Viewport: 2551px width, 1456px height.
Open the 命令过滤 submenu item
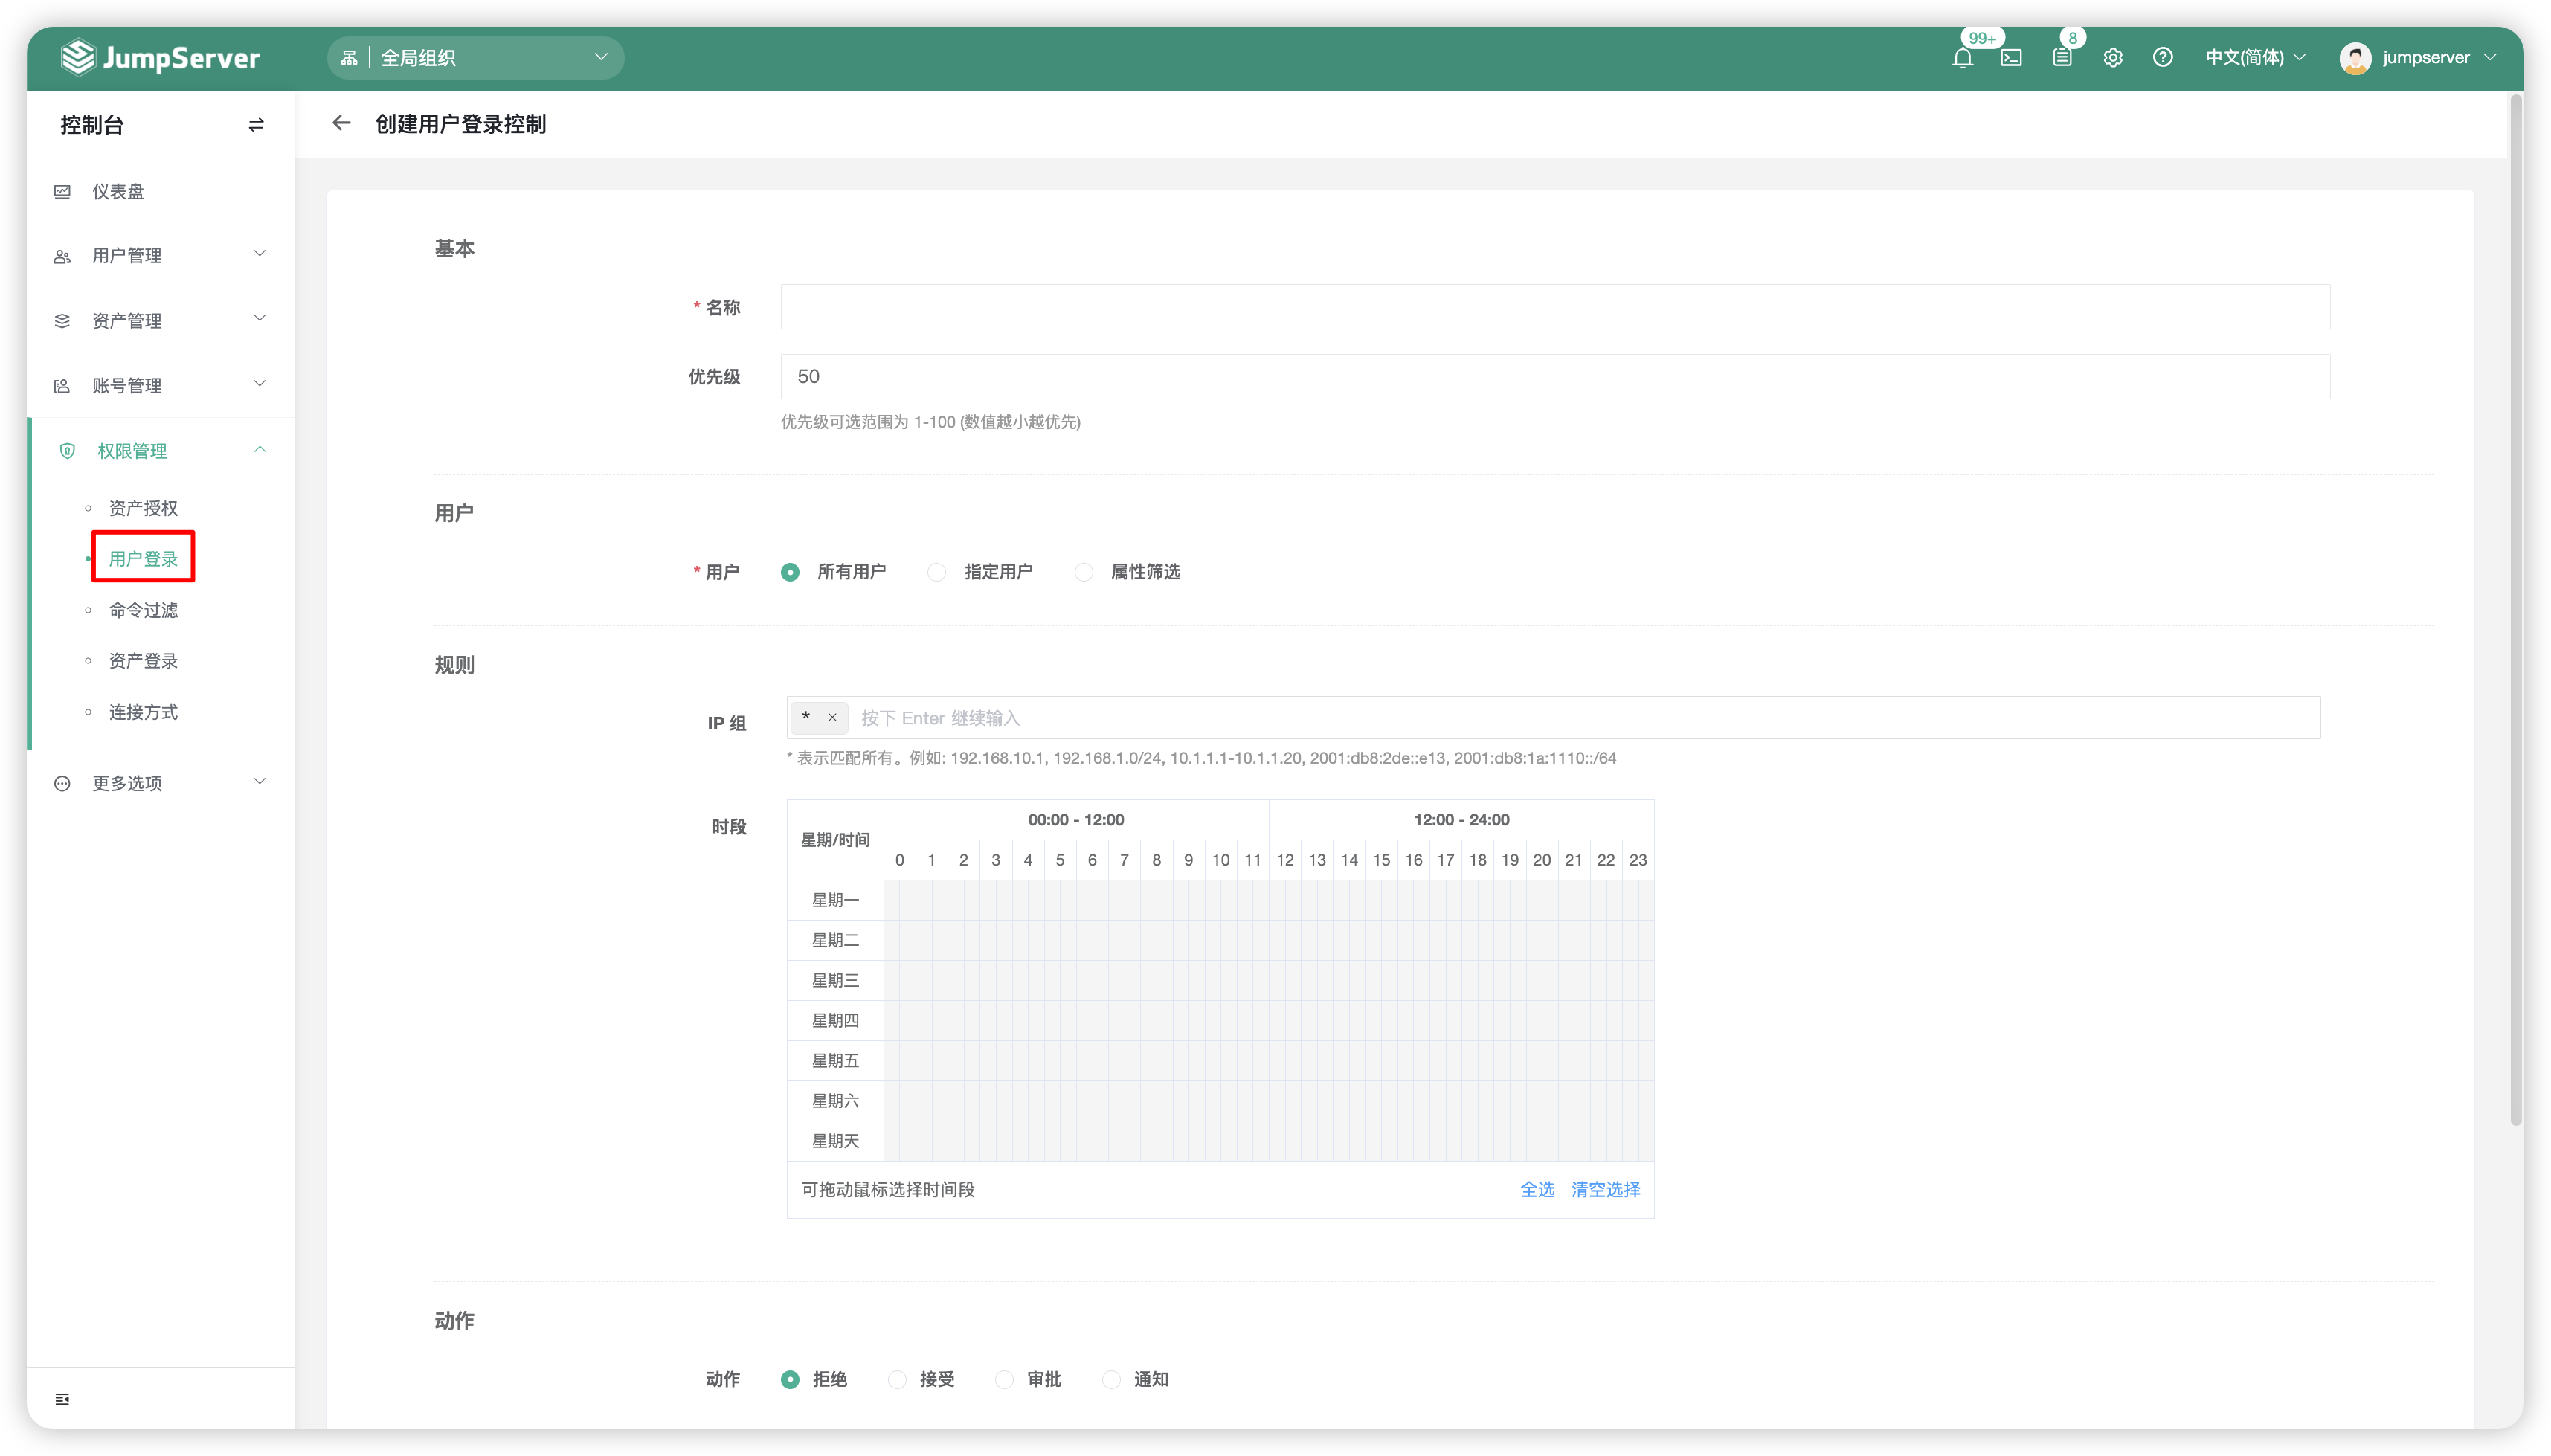(143, 610)
